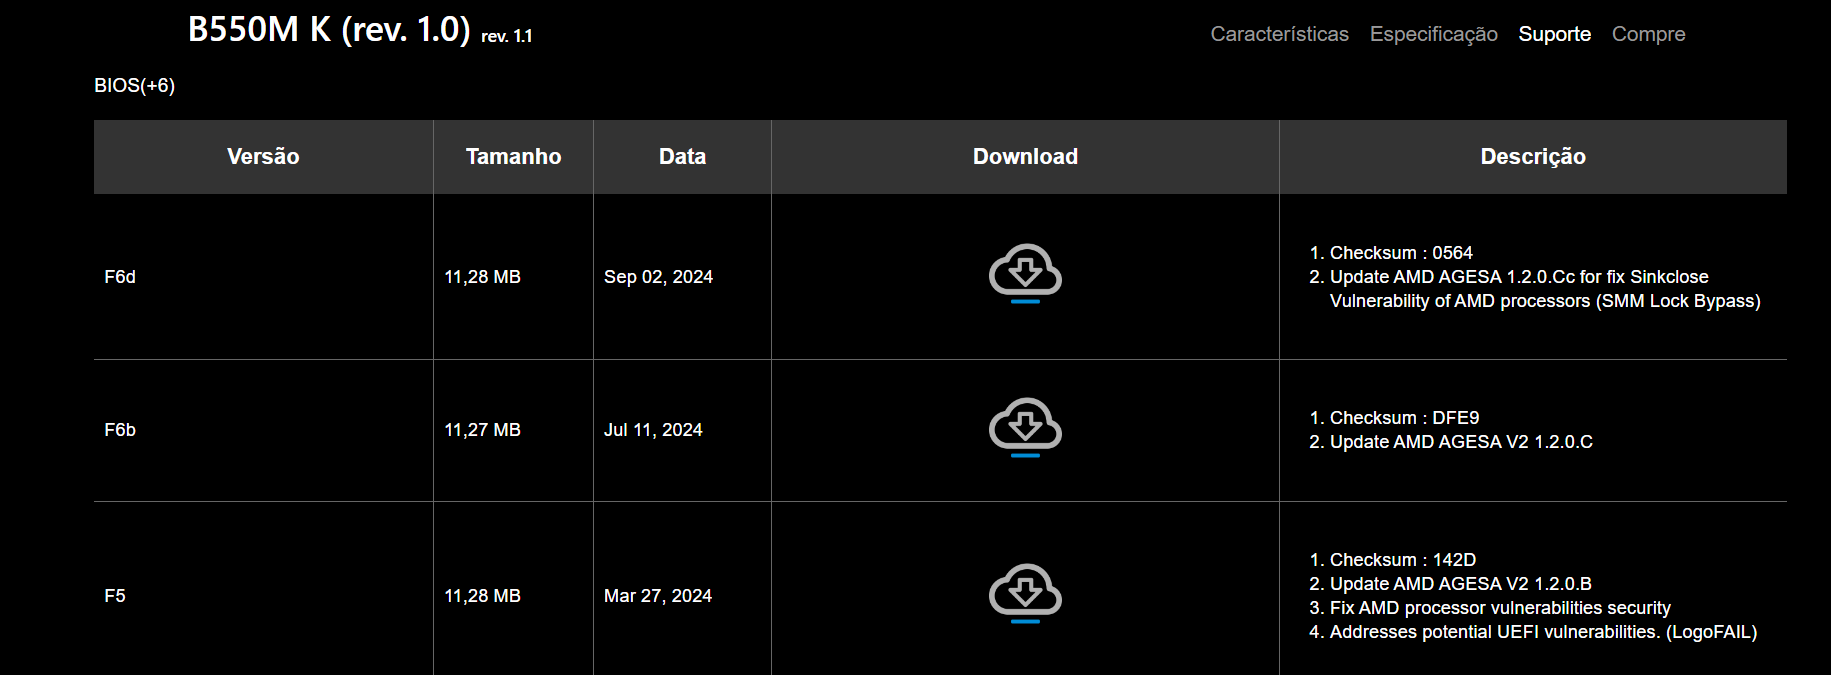Viewport: 1831px width, 675px height.
Task: Select the Suporte tab
Action: point(1554,34)
